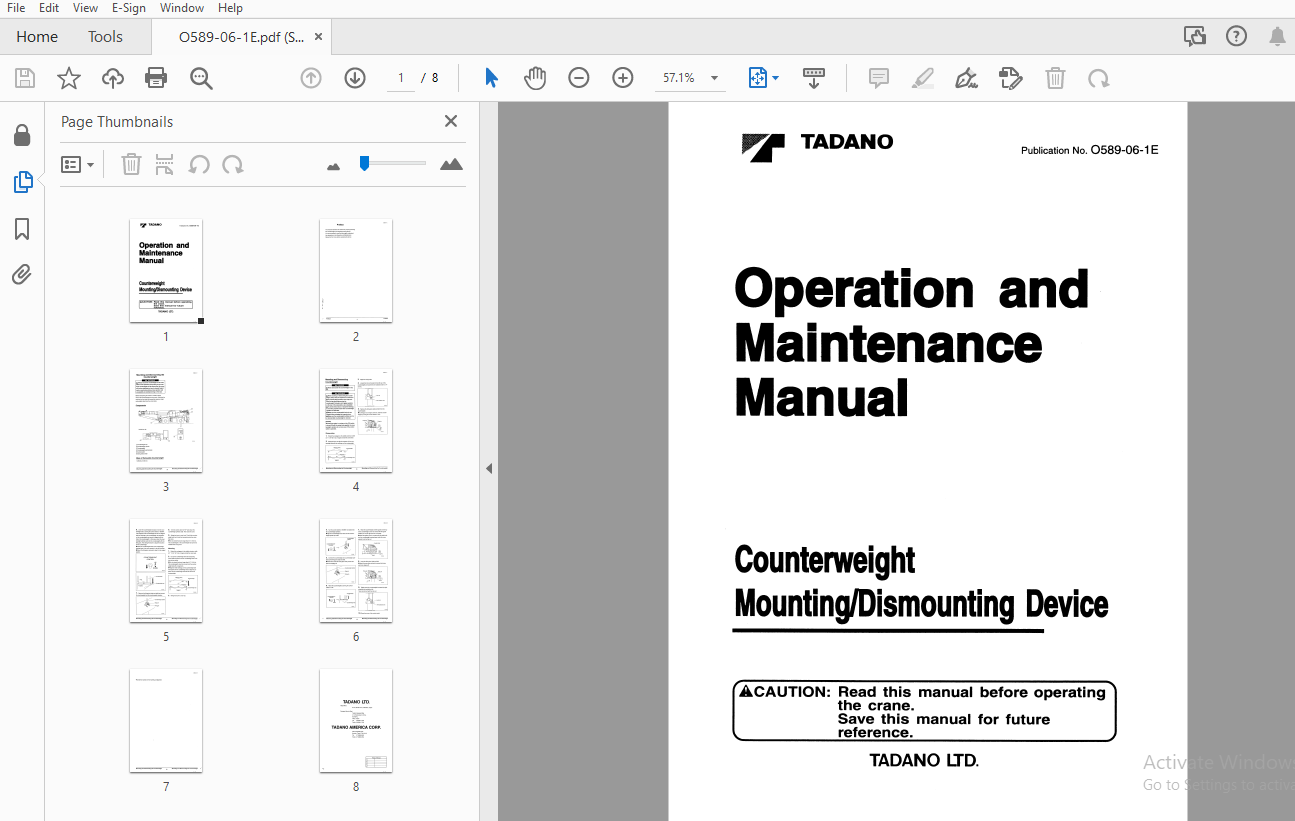Expand the fit page options arrow

pos(776,78)
